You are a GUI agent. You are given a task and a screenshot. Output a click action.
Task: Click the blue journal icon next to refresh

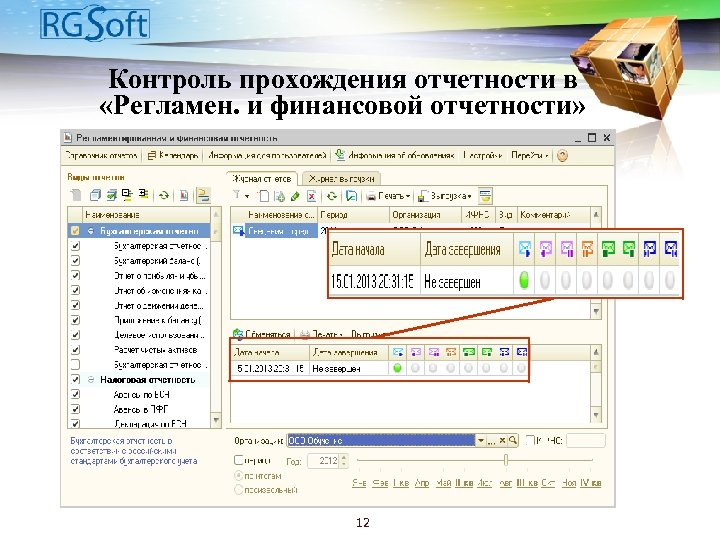351,196
